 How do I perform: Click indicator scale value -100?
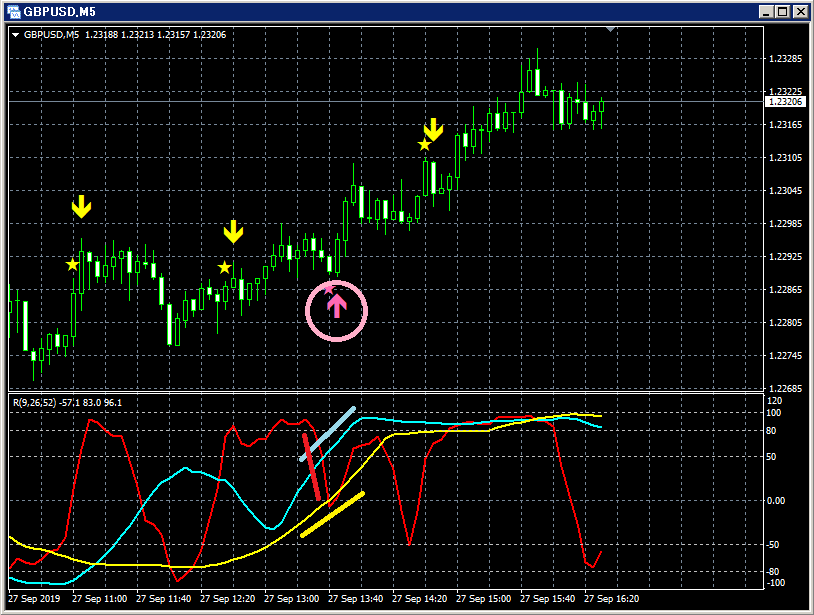coord(776,583)
